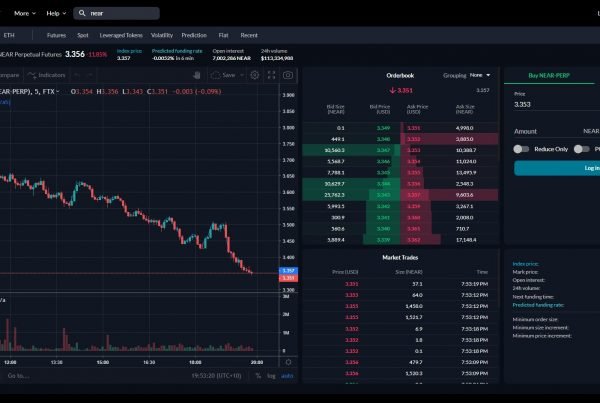The image size is (600, 403).
Task: Select the Futures market tab
Action: click(x=56, y=35)
